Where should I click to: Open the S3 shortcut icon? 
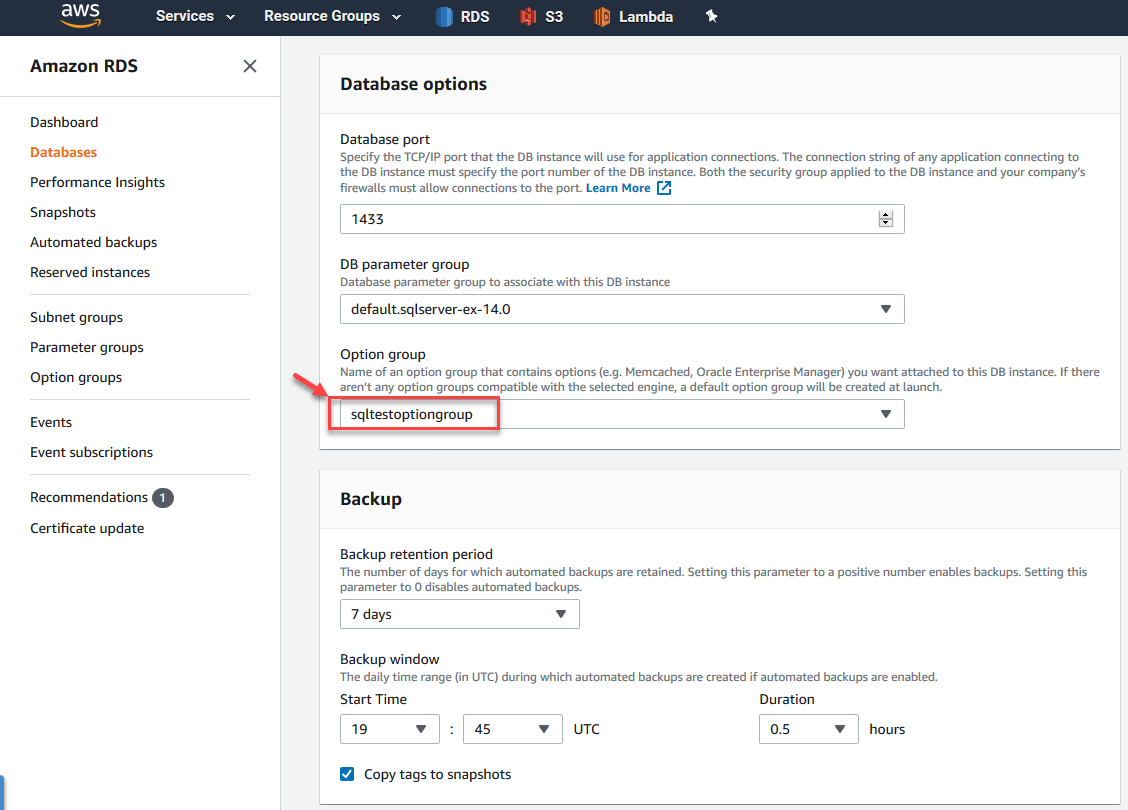[x=529, y=17]
